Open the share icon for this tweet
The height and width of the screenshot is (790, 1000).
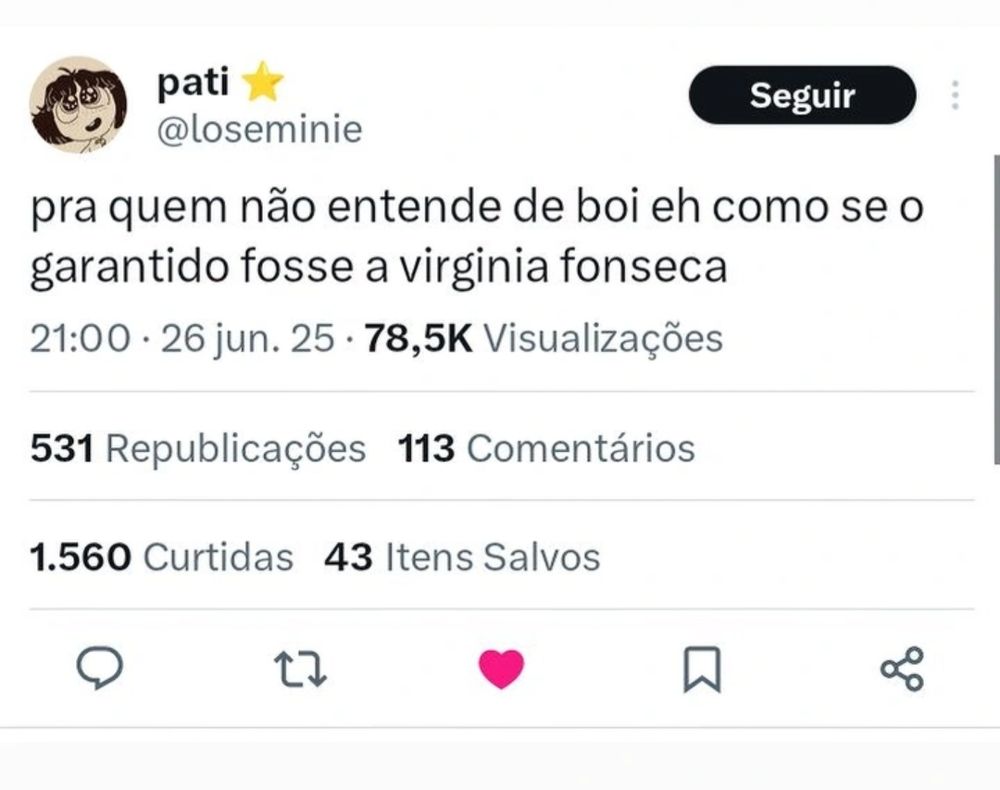click(x=902, y=668)
